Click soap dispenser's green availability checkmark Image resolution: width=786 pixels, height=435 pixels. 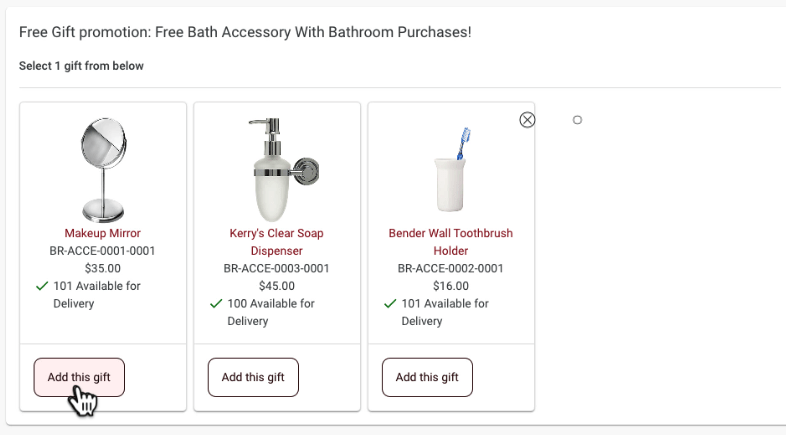(x=216, y=304)
